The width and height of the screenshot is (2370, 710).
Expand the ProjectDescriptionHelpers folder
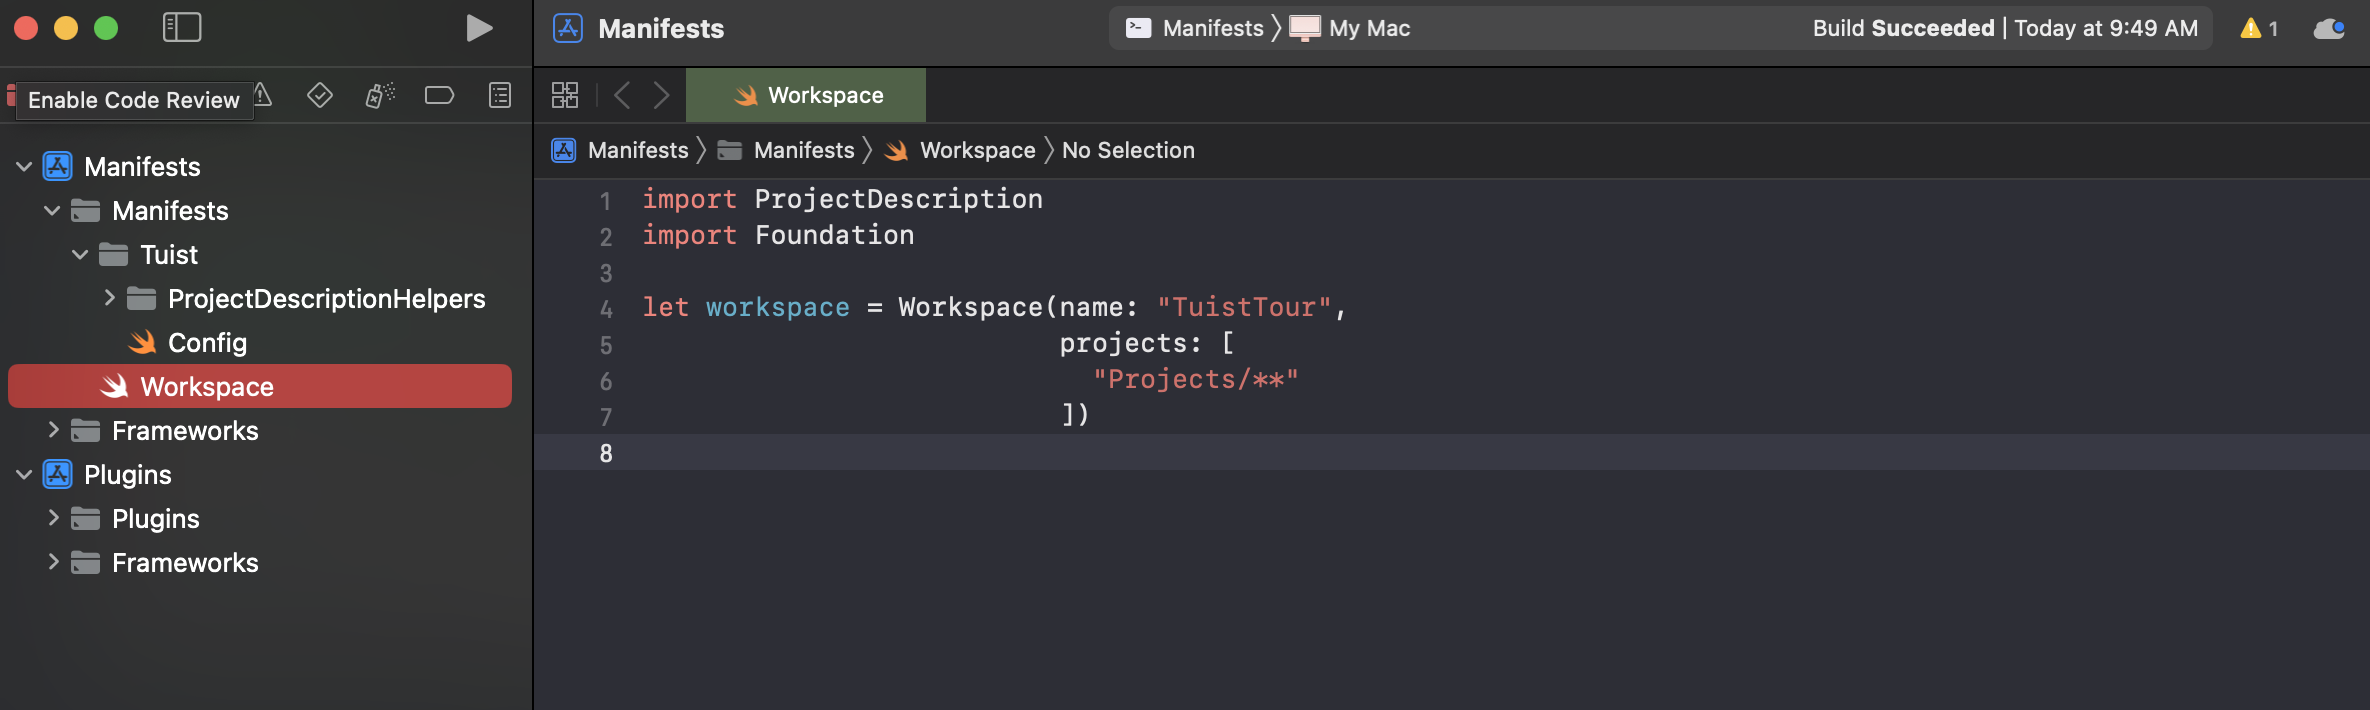point(109,298)
